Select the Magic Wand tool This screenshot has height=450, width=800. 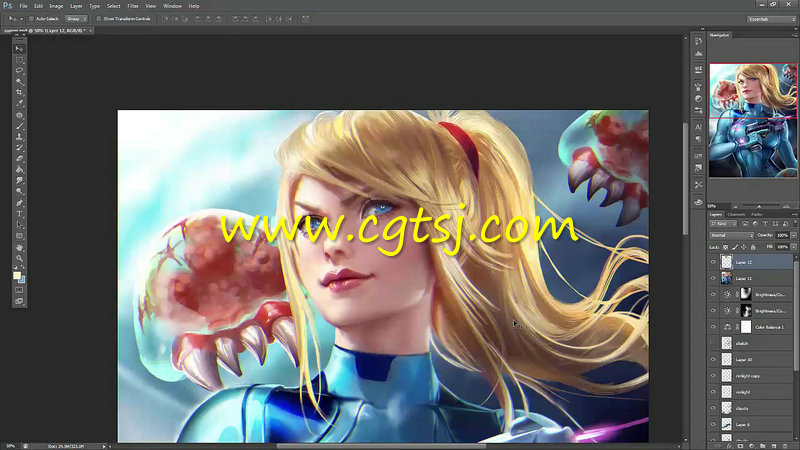19,81
